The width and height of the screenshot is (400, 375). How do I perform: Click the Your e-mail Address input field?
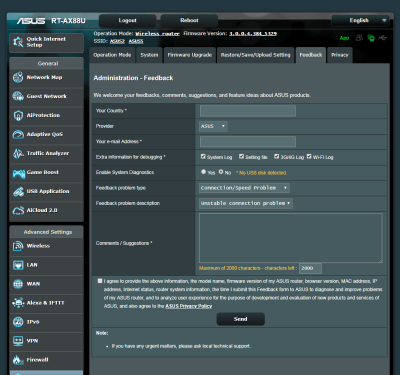(248, 142)
